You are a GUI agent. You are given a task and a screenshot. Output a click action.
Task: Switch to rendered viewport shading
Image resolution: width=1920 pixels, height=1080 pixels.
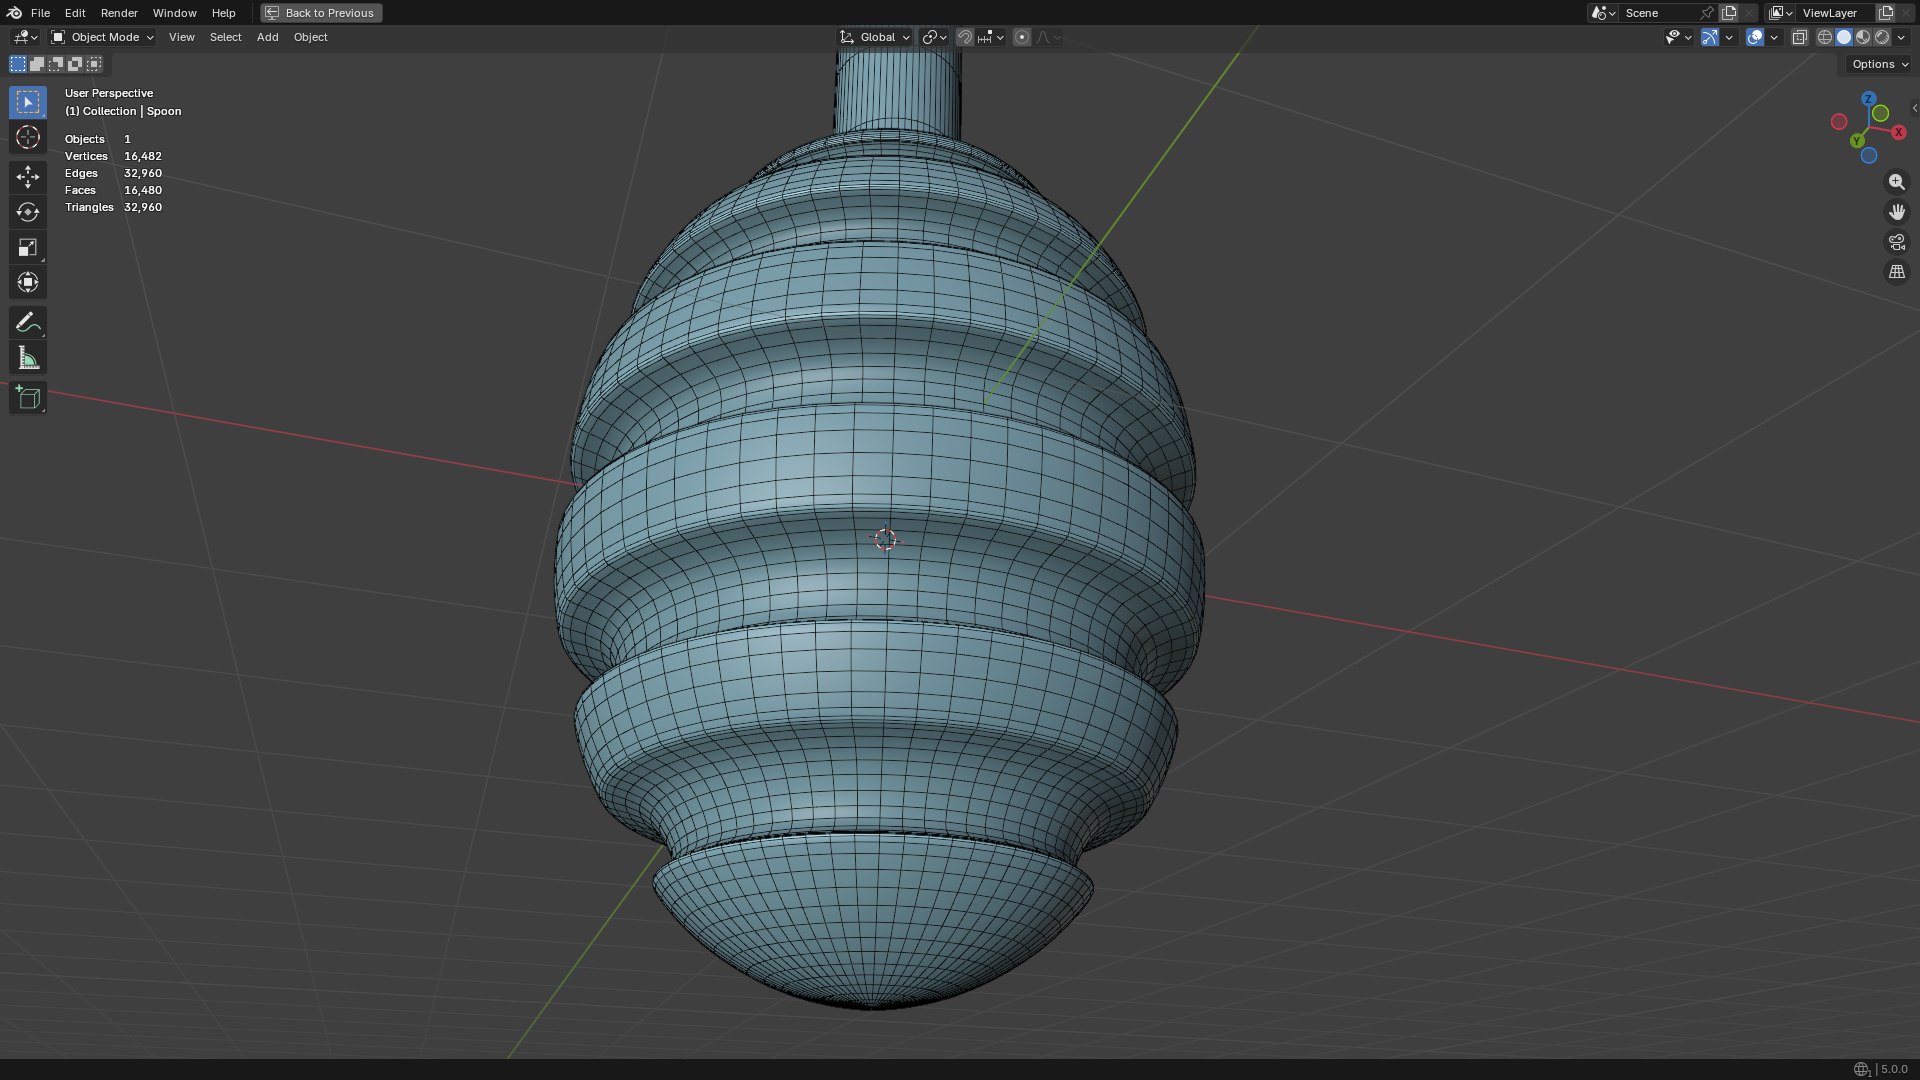click(1882, 37)
